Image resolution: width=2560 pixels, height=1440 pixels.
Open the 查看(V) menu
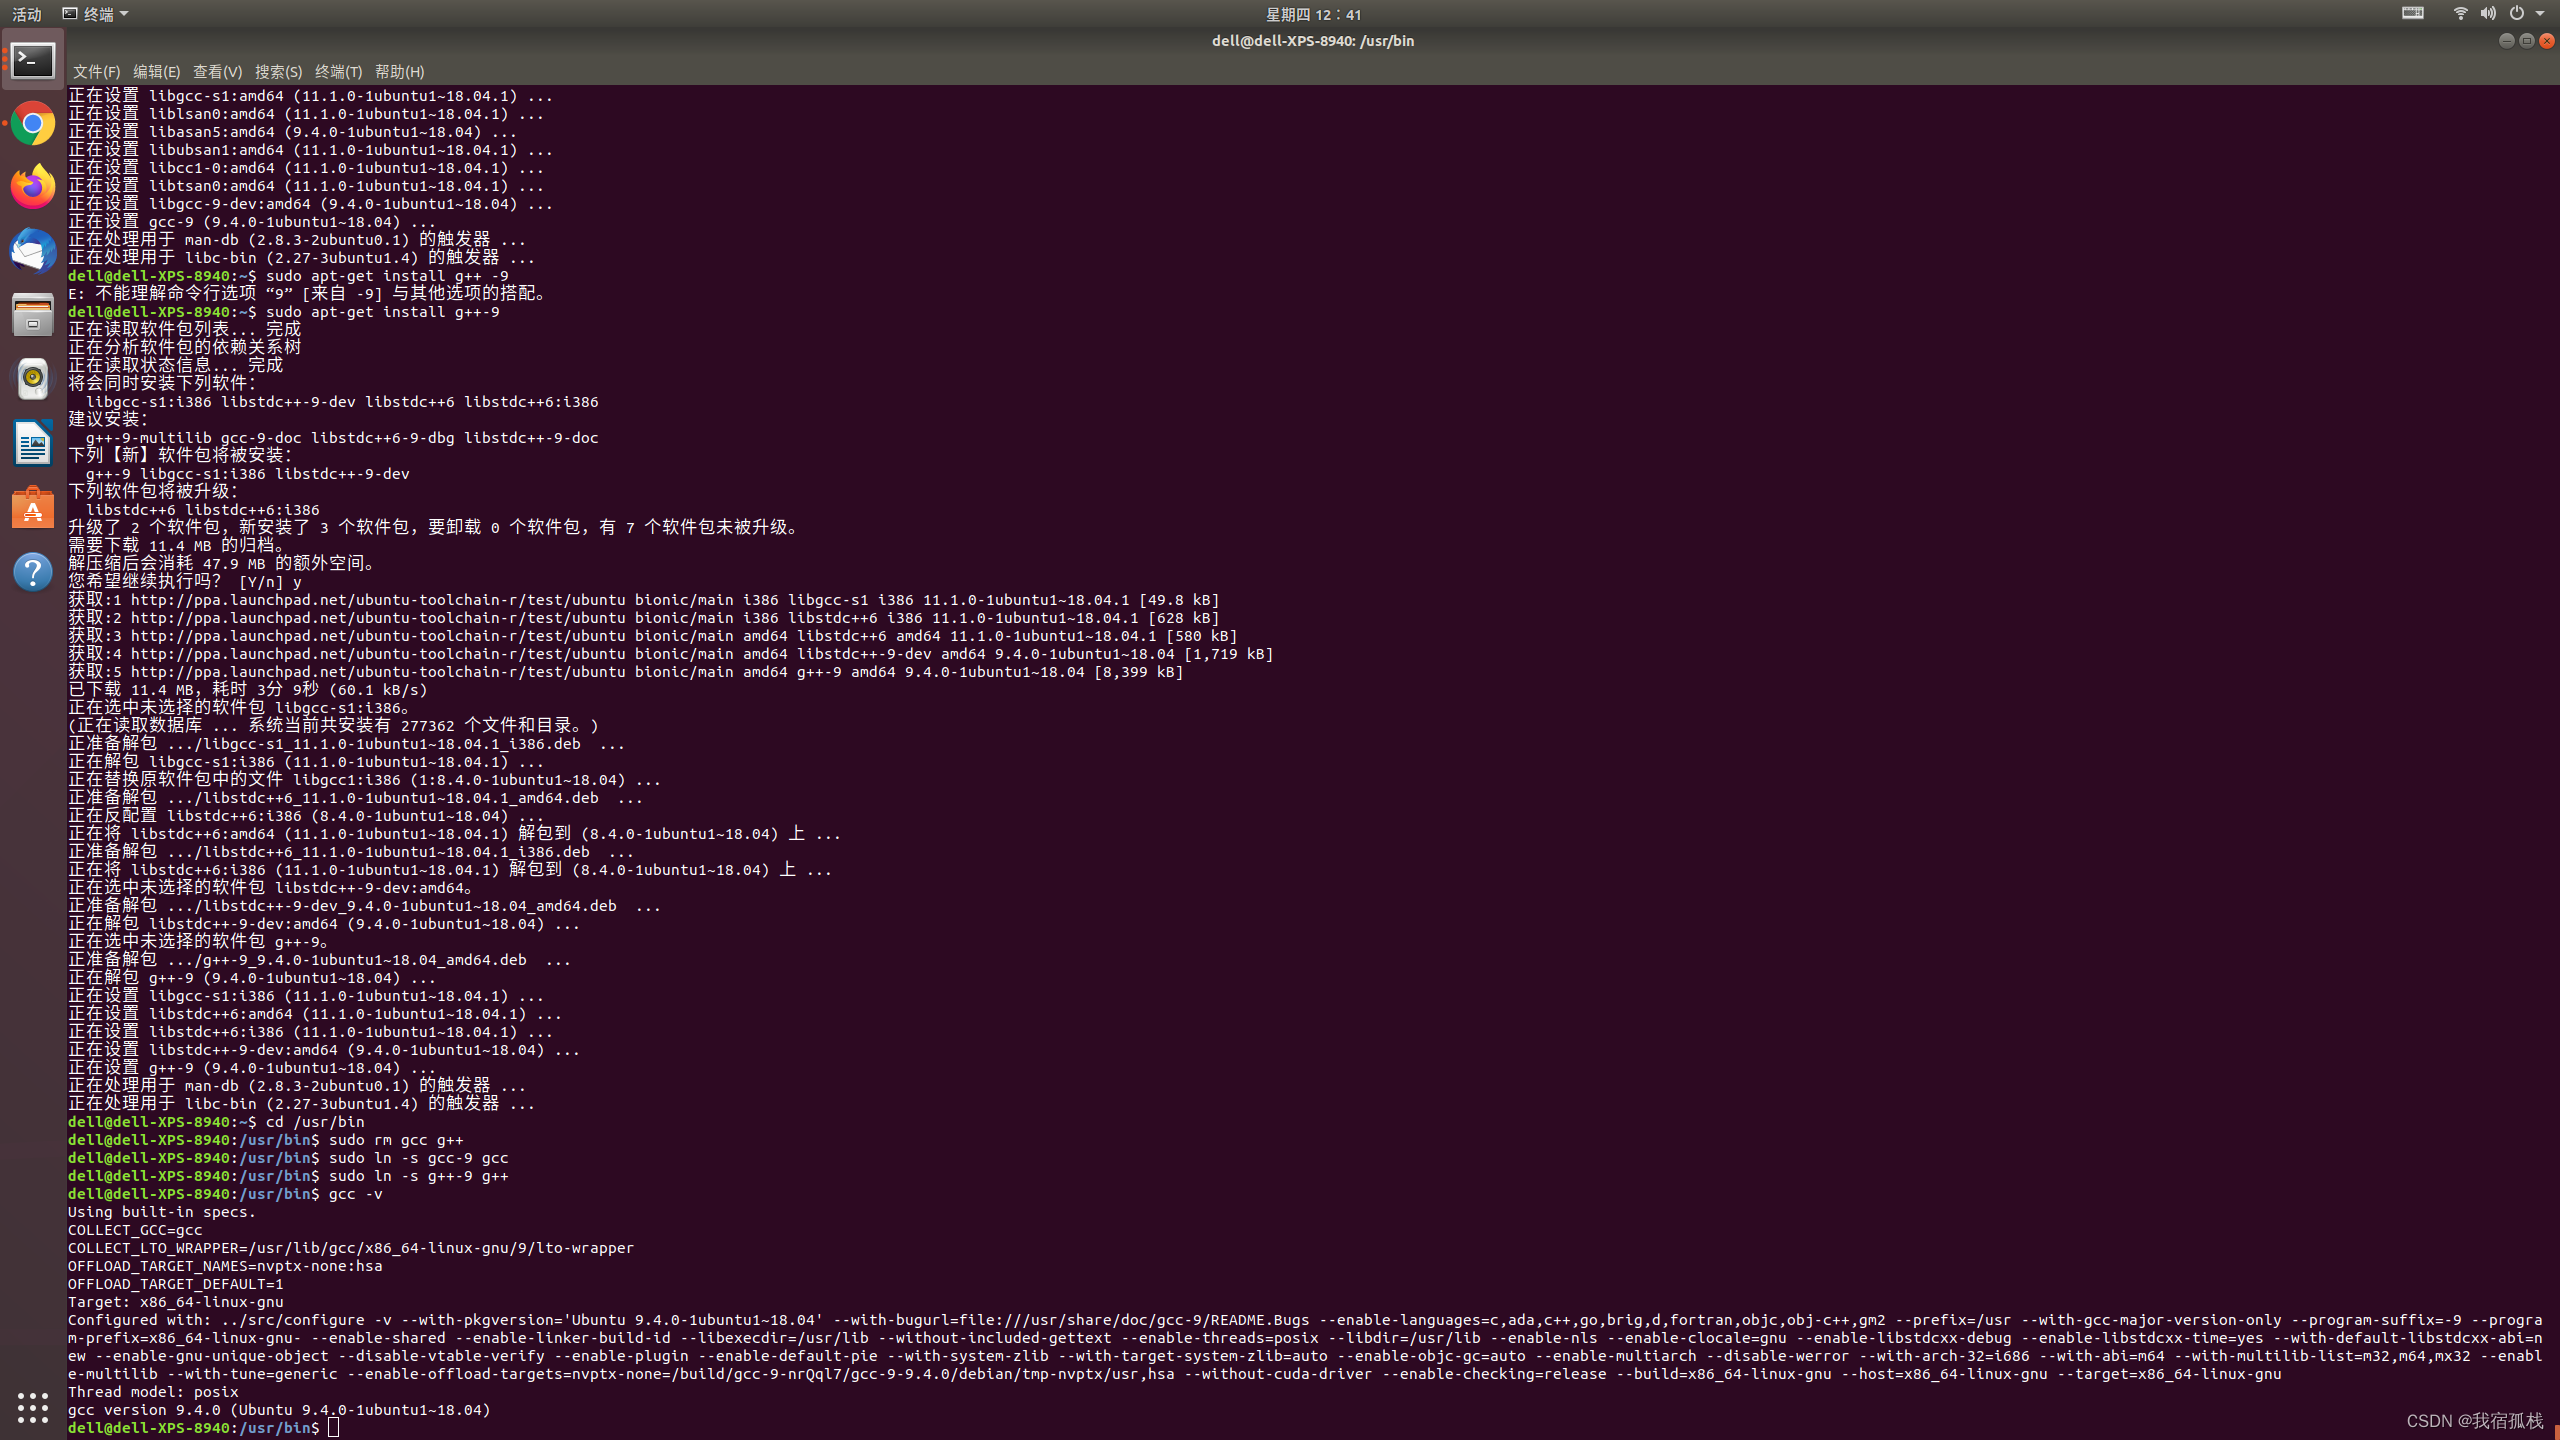coord(217,72)
